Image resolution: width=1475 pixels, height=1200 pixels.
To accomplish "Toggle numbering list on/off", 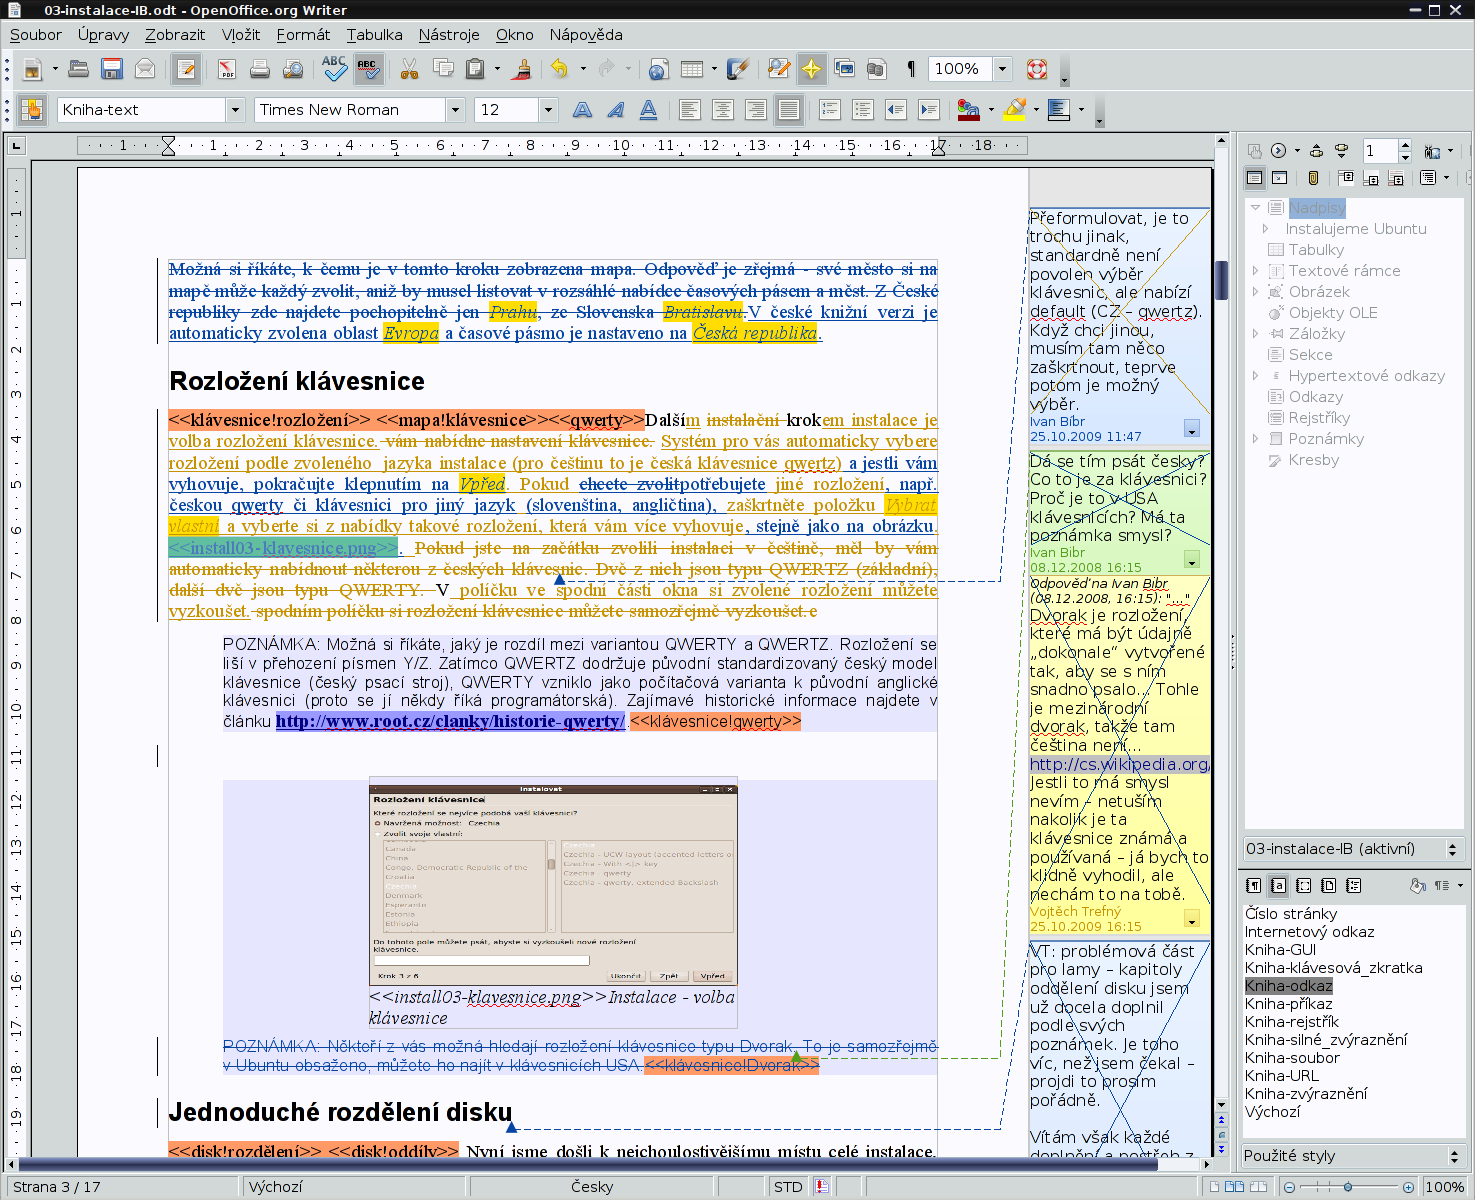I will 830,110.
